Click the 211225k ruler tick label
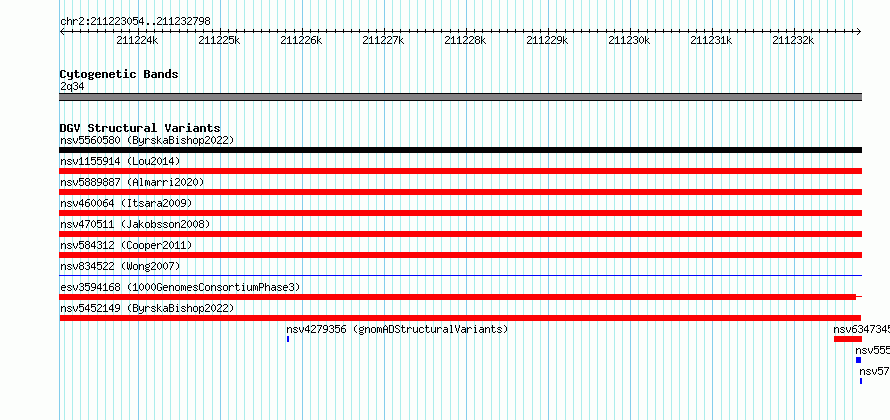The width and height of the screenshot is (890, 420). pyautogui.click(x=219, y=40)
